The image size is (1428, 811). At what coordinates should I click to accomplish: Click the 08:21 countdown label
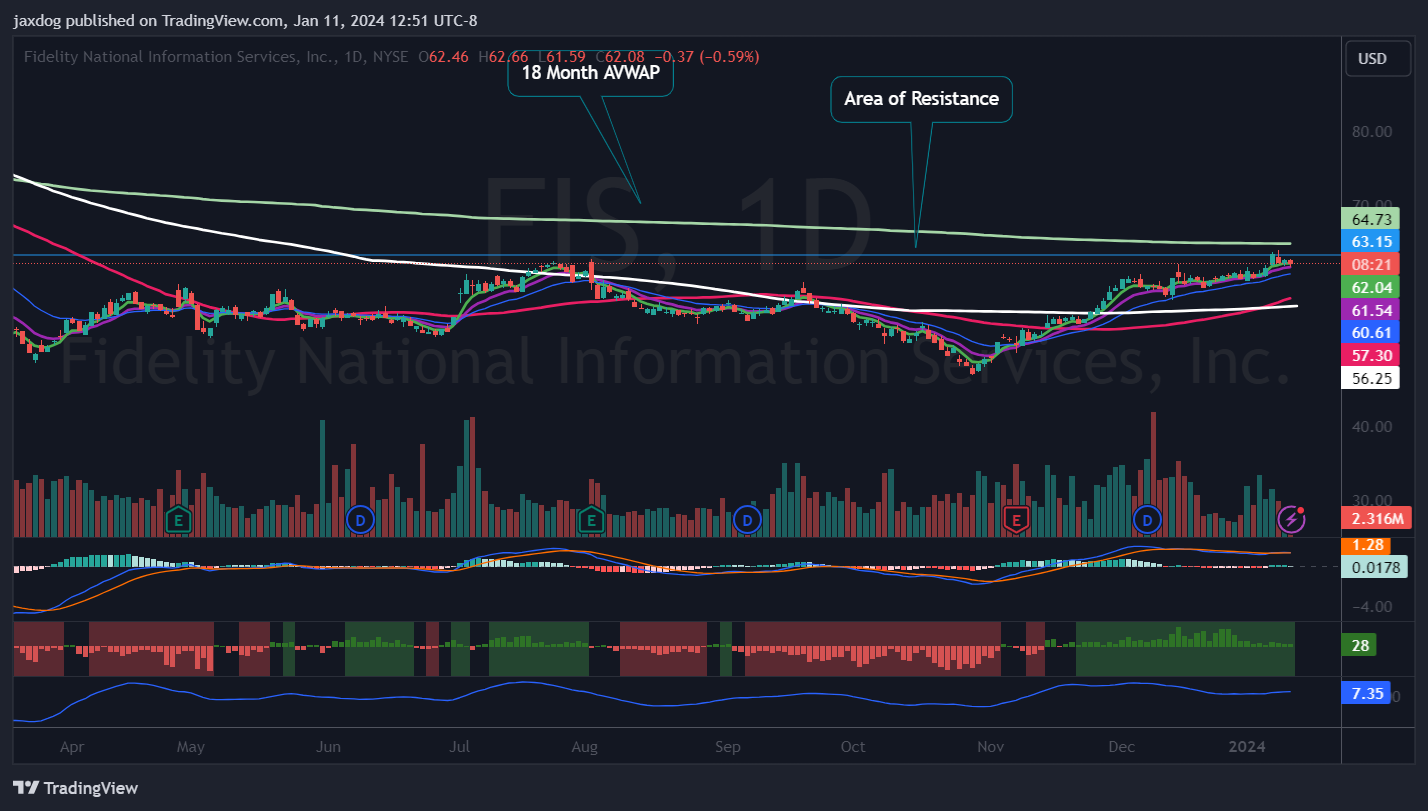pos(1369,265)
